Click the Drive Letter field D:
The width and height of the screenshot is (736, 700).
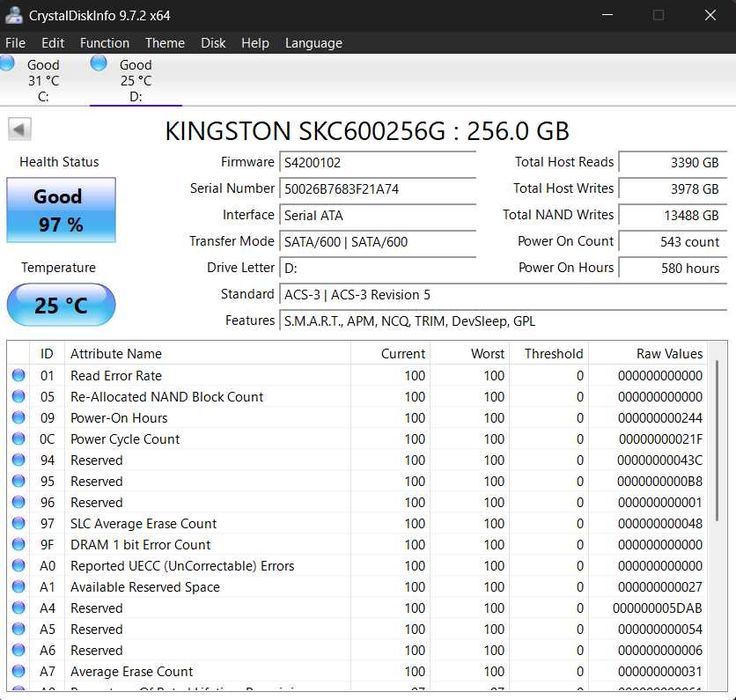tap(377, 268)
